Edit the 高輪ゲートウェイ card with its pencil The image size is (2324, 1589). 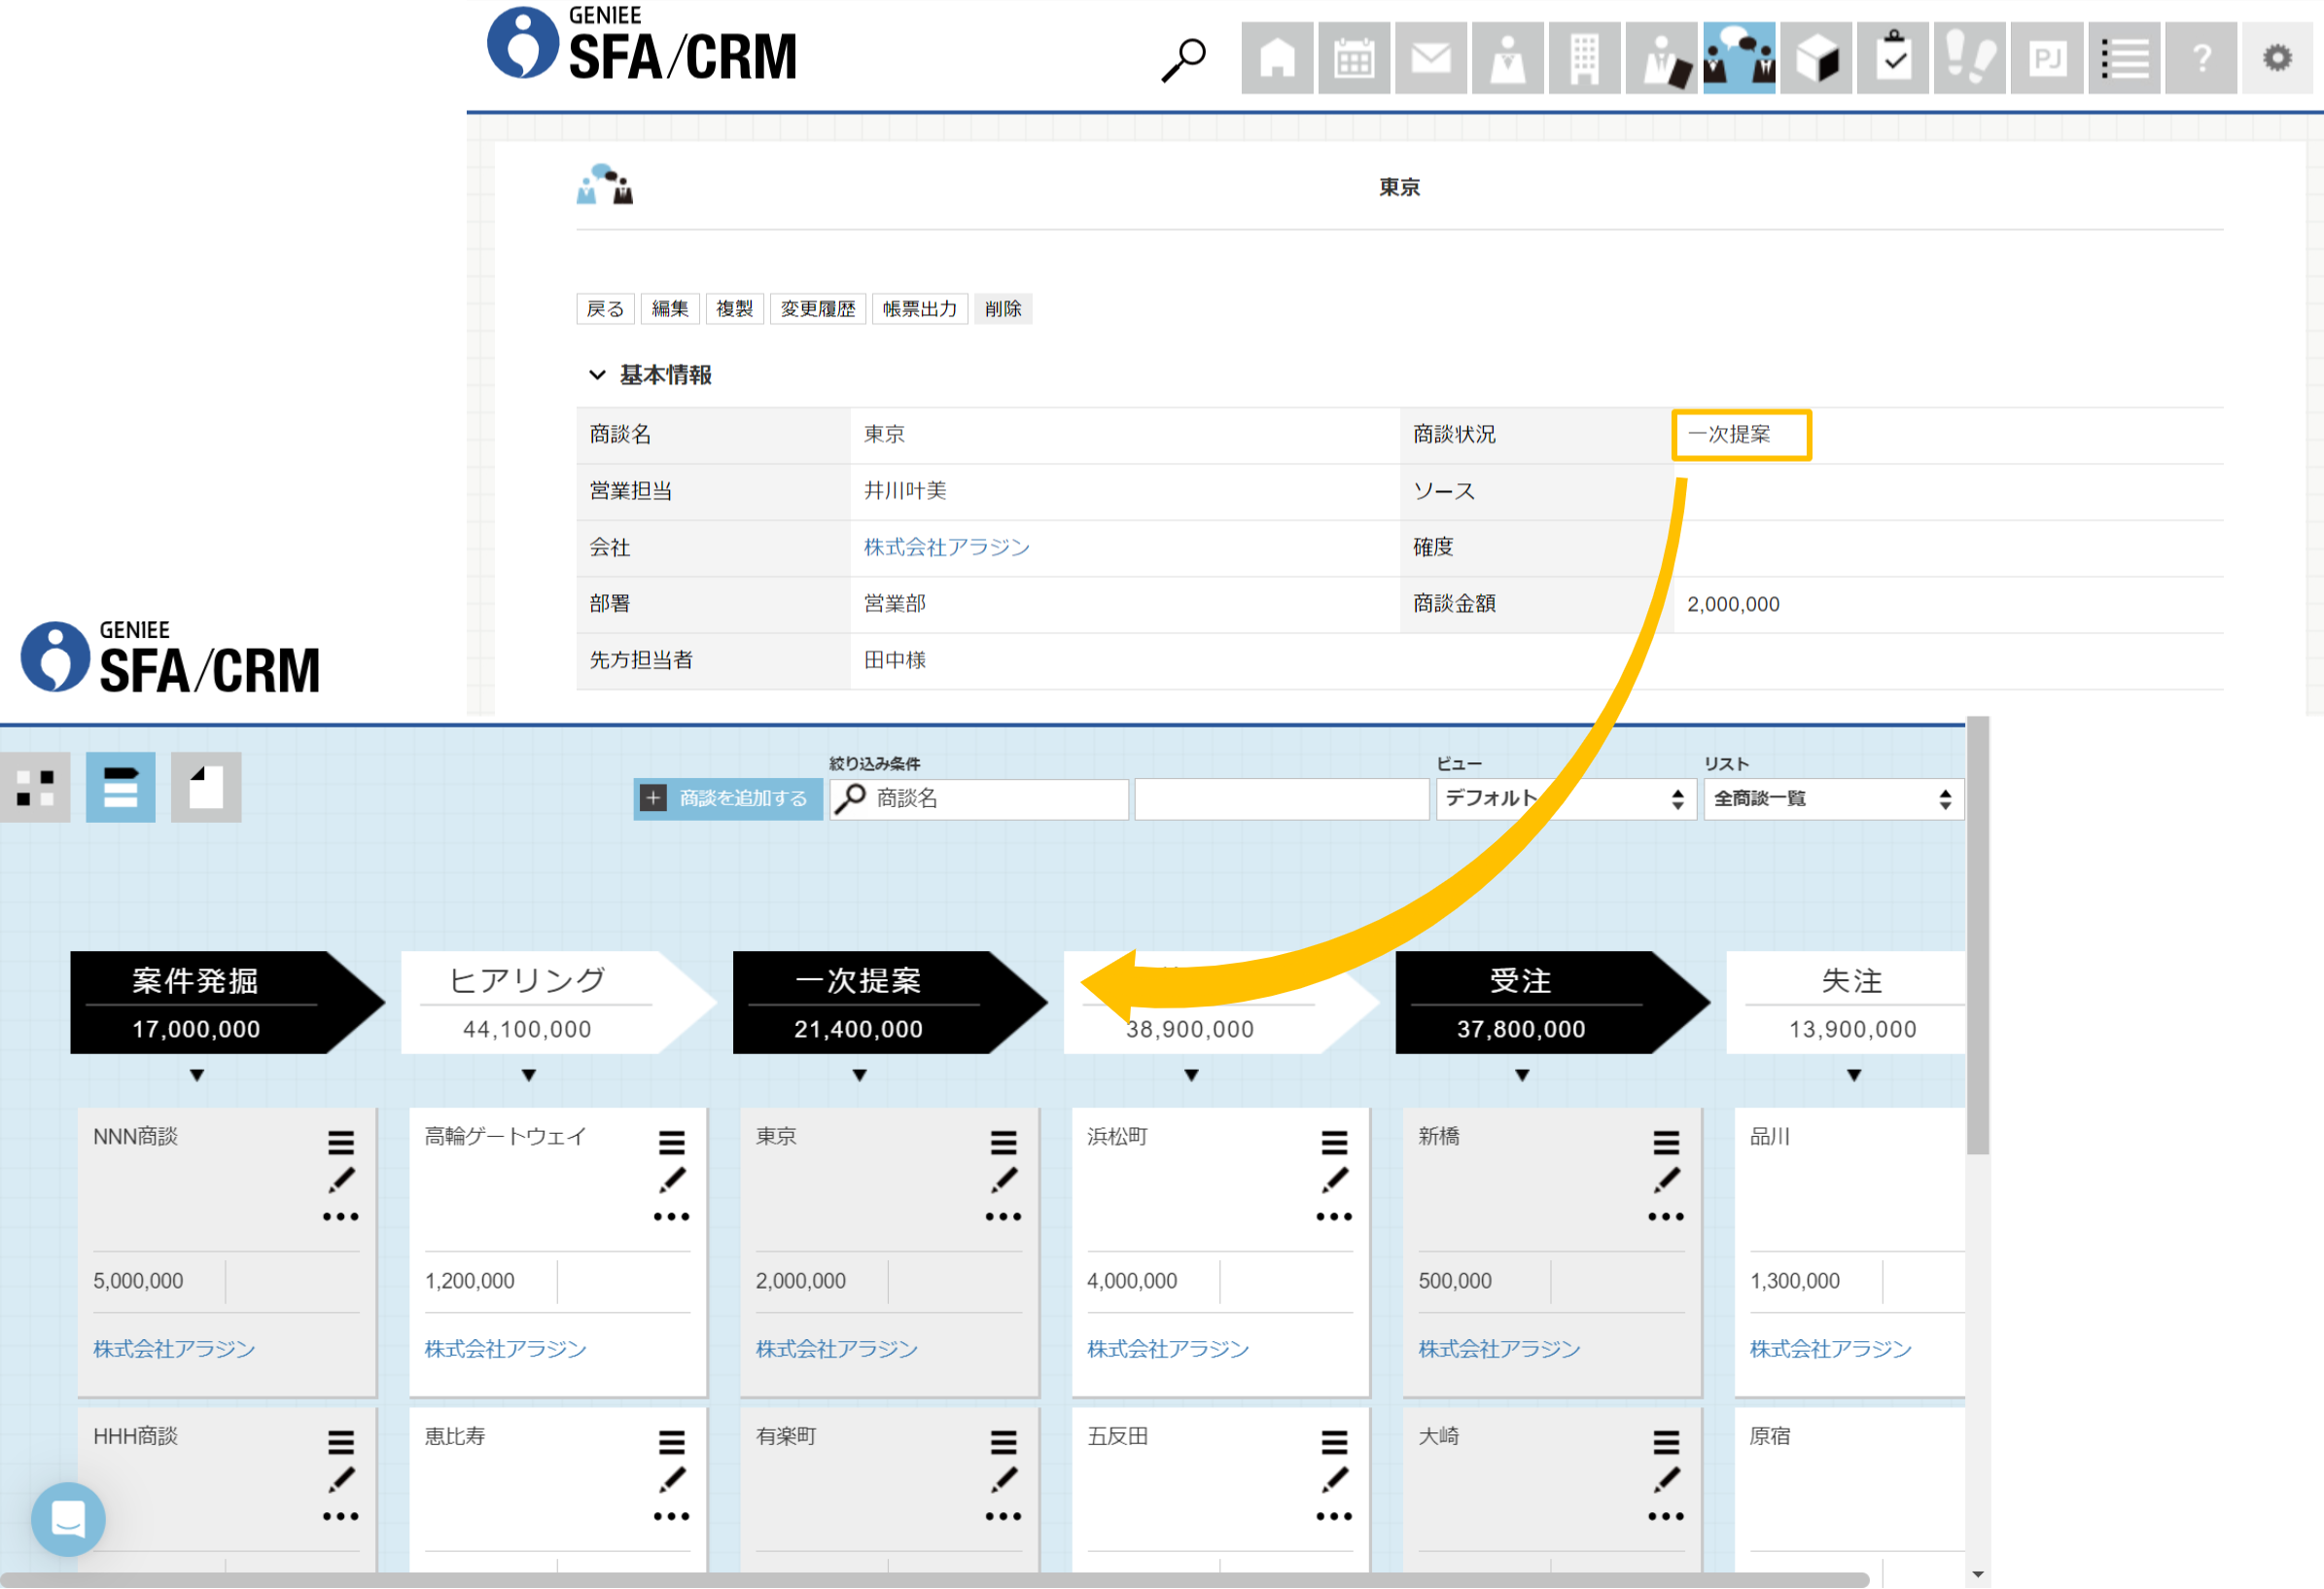click(x=672, y=1181)
